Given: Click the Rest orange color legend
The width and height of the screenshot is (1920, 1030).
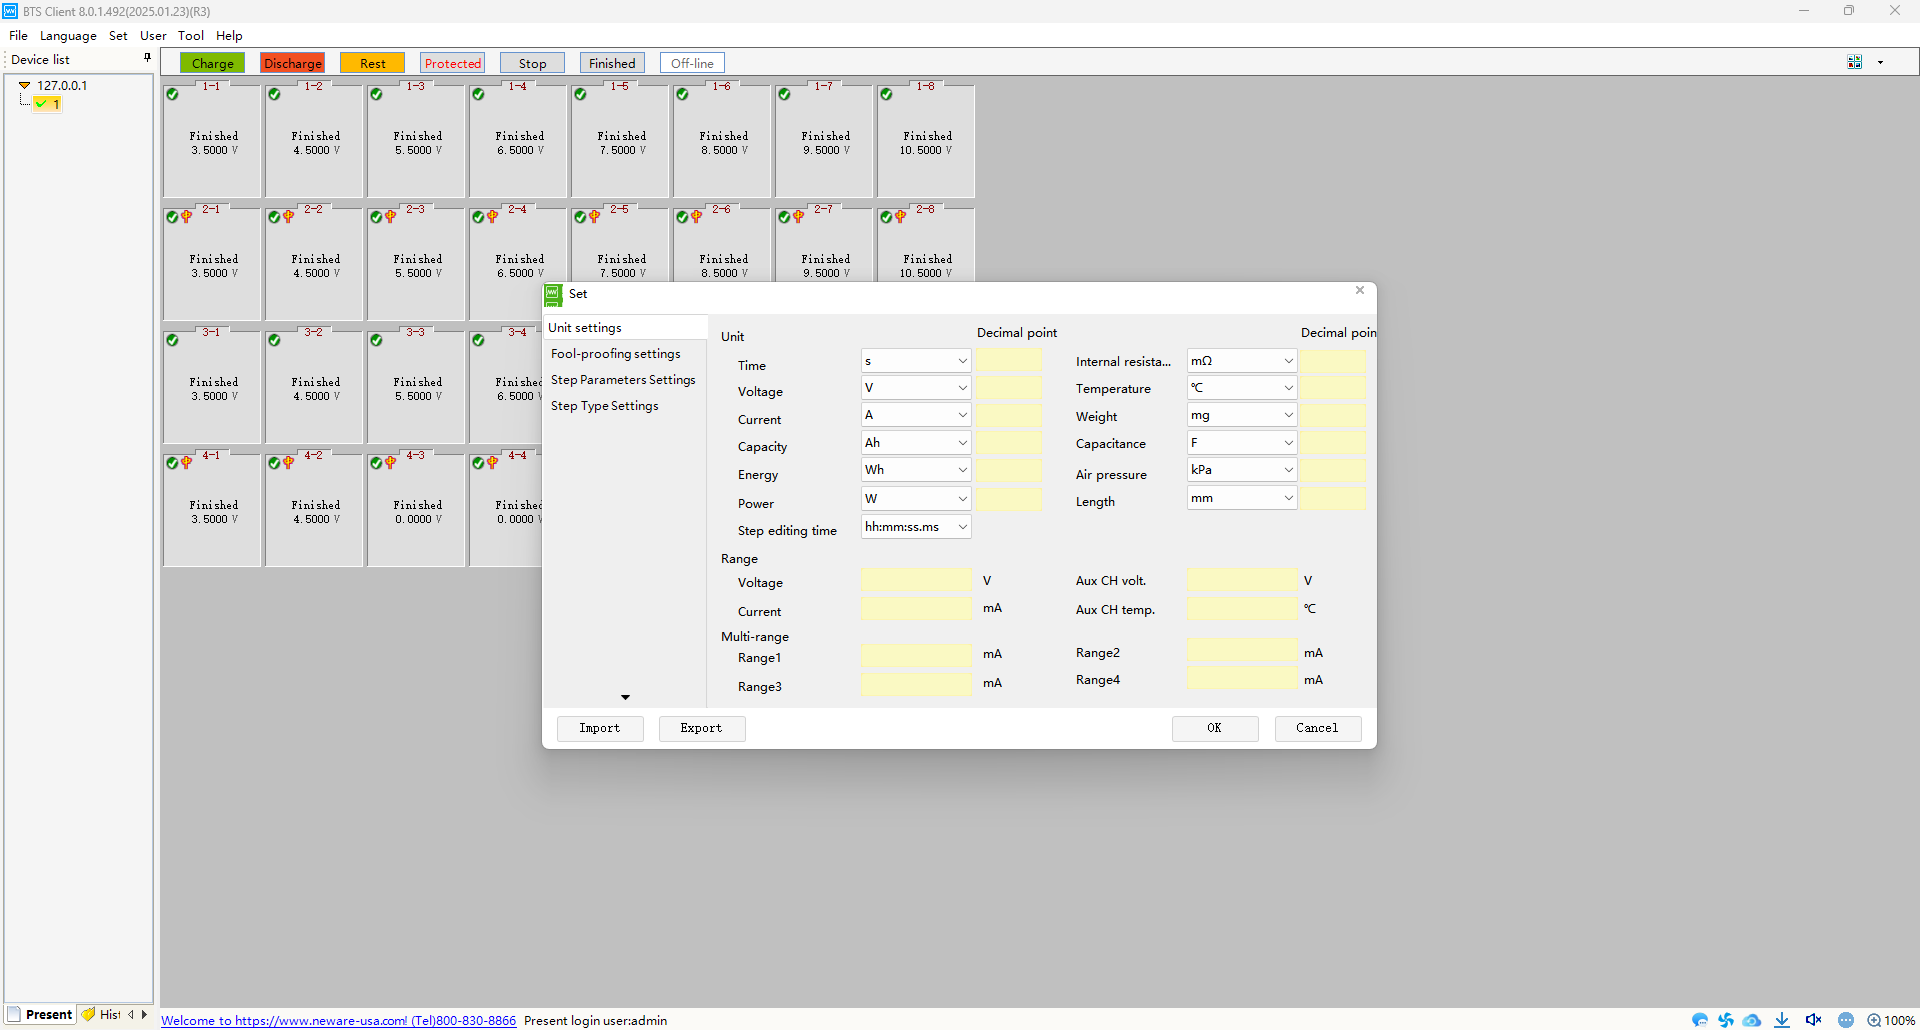Looking at the screenshot, I should coord(372,63).
